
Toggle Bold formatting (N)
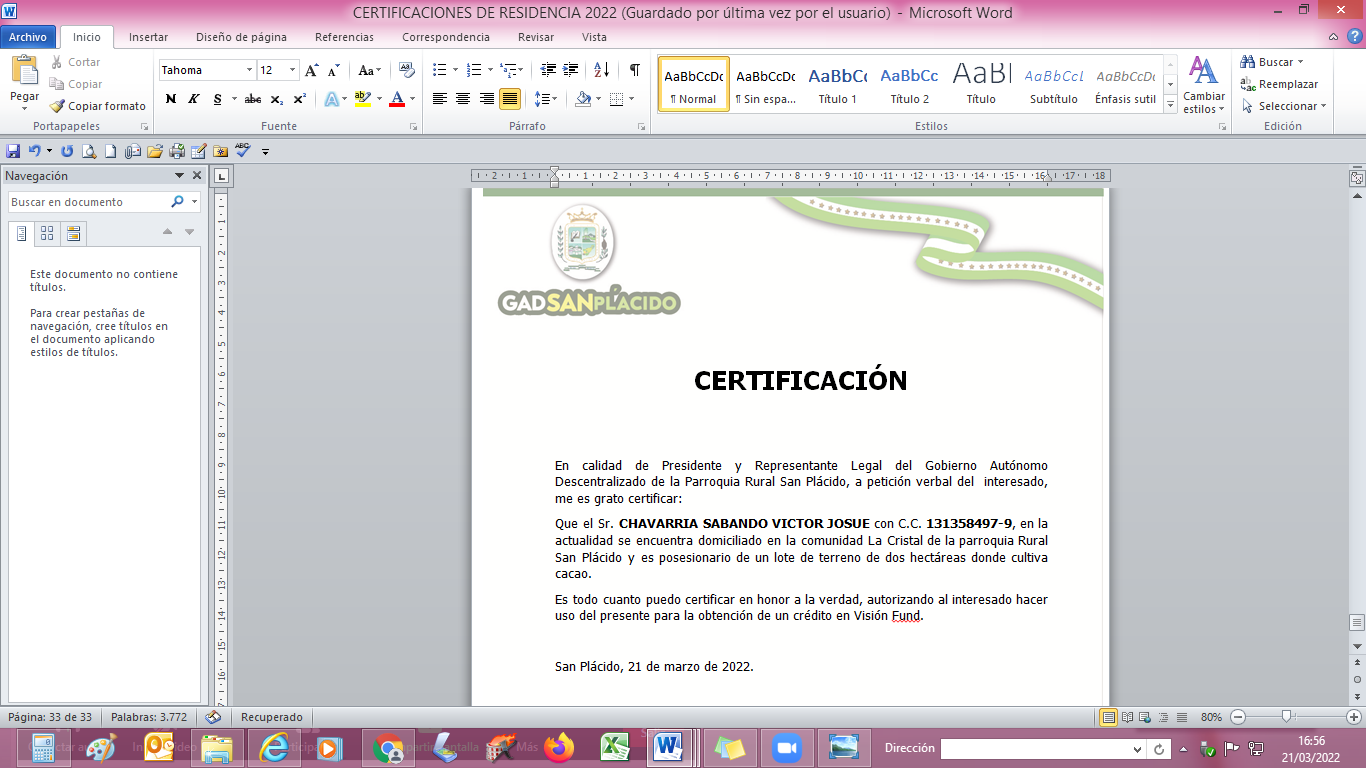[170, 99]
